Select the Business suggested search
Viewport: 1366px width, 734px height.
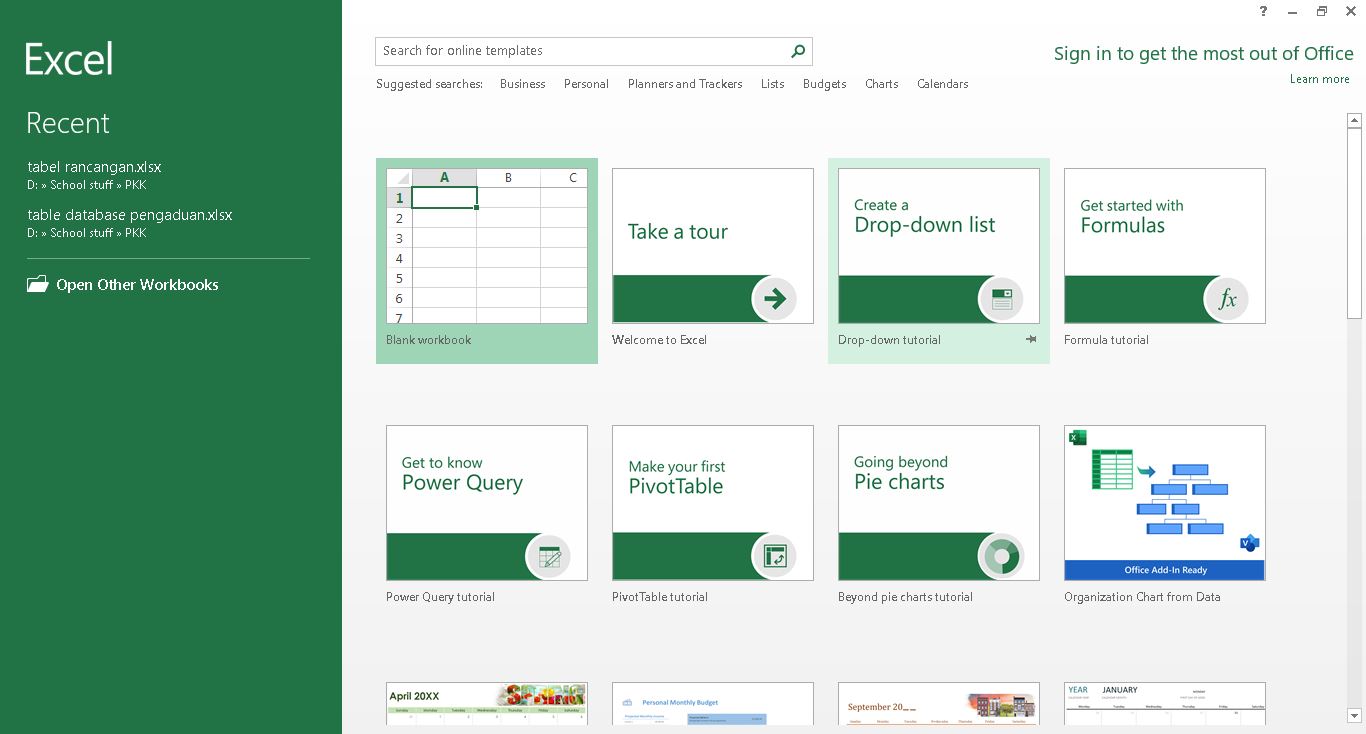[x=522, y=84]
